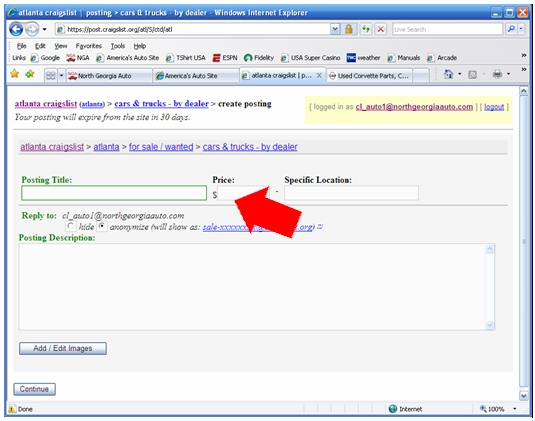Screen dimensions: 535x421
Task: Open the tab list dropdown arrow
Action: [x=61, y=75]
